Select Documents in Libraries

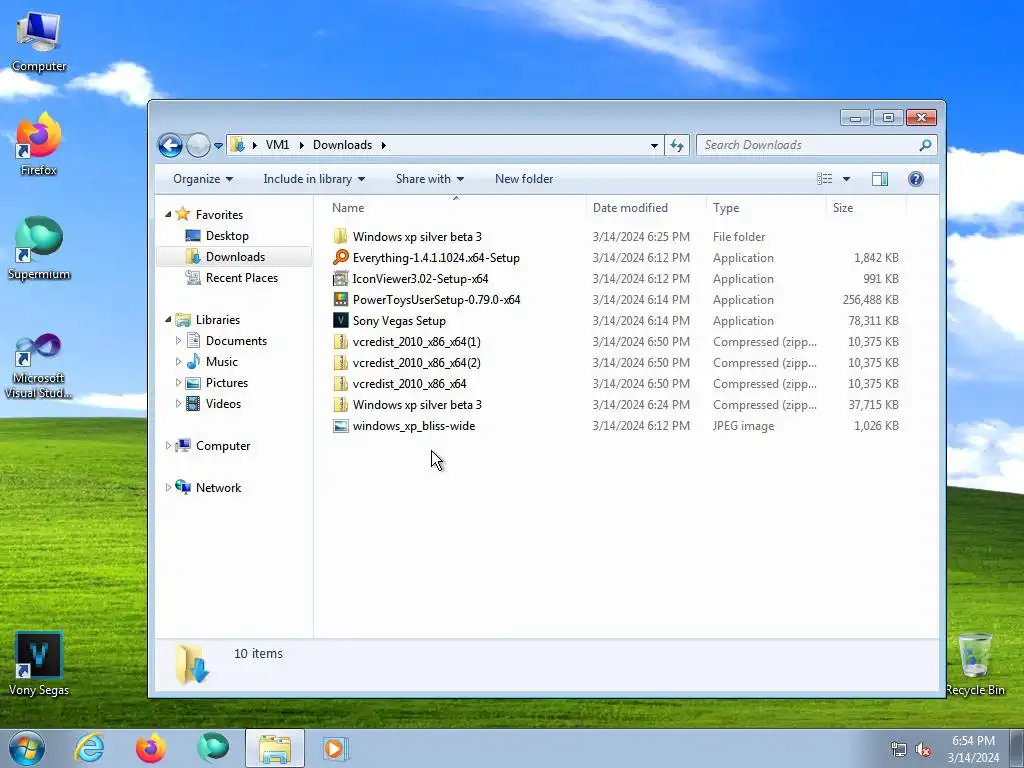coord(236,340)
